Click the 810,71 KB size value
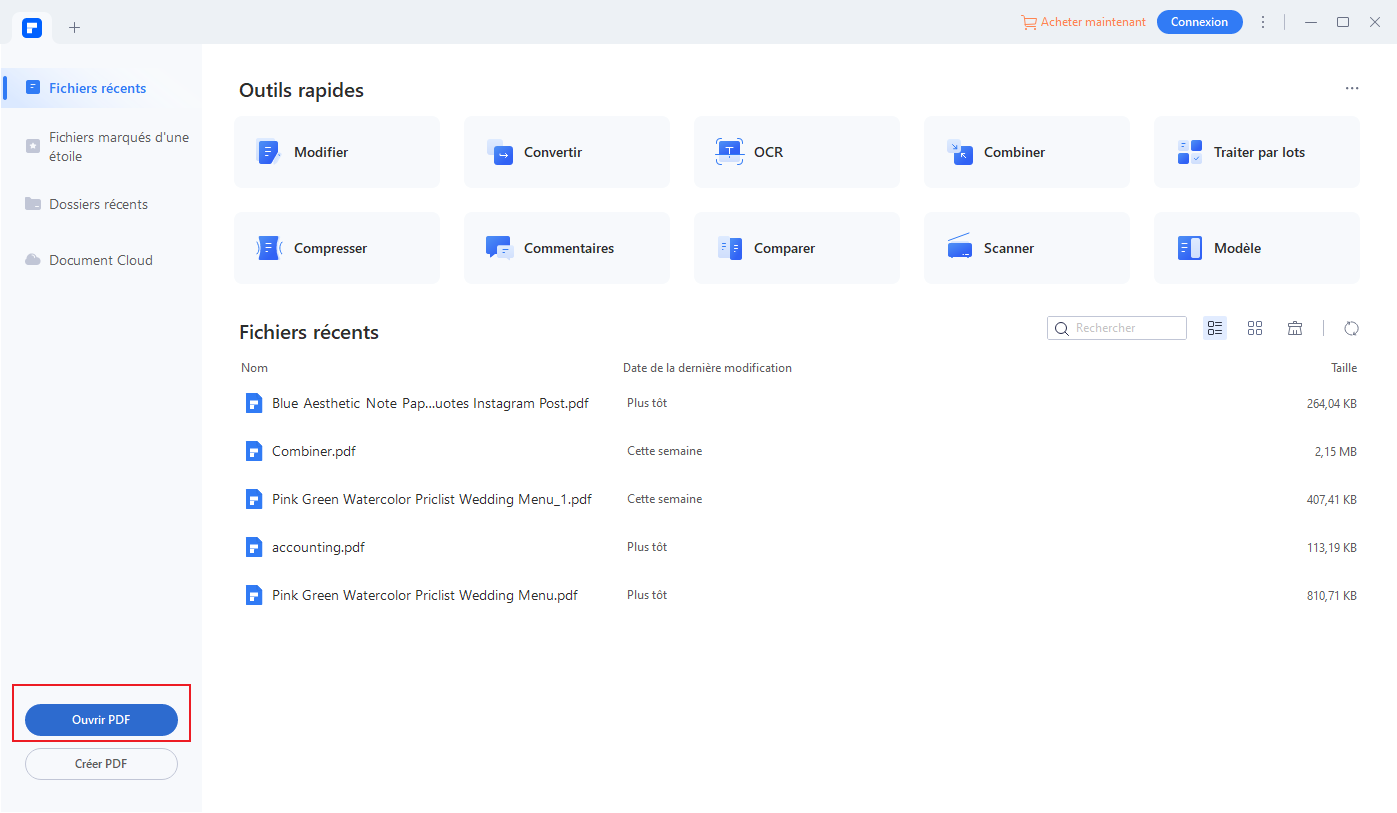Screen dimensions: 1397x813 (1331, 595)
